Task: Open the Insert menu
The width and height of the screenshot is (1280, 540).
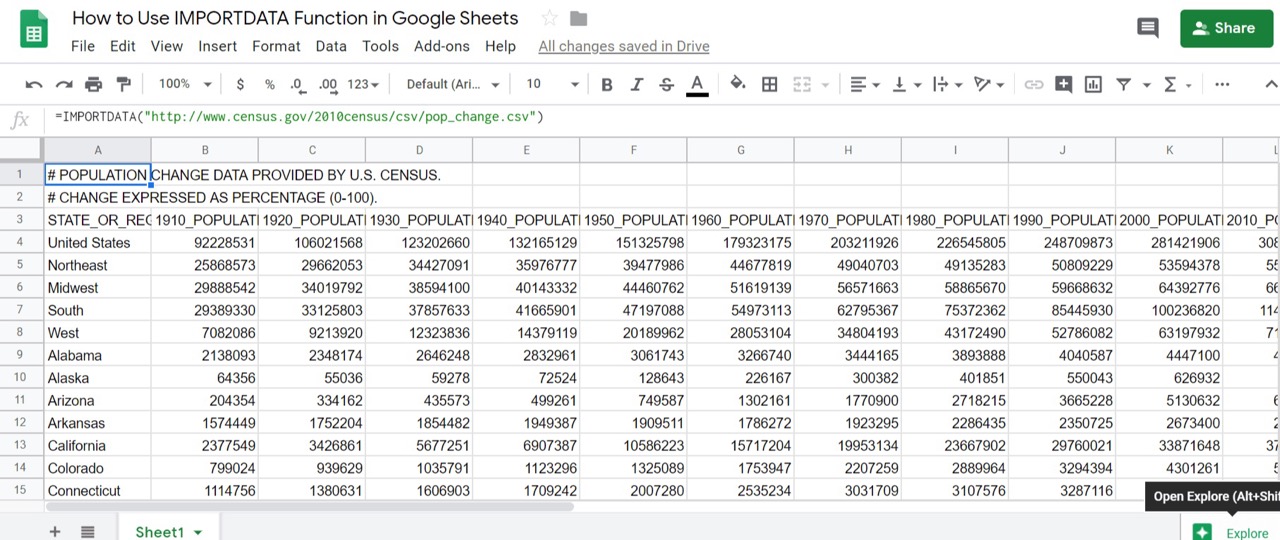Action: 218,46
